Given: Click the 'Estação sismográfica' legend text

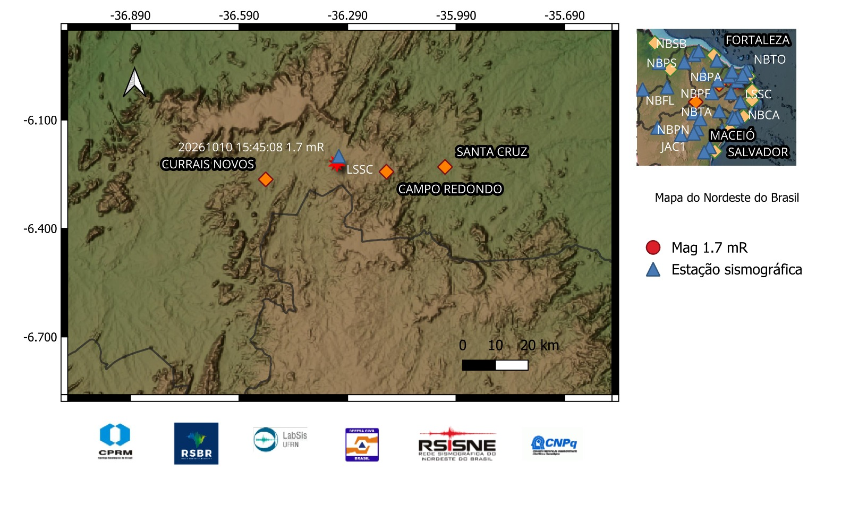Looking at the screenshot, I should tap(737, 269).
